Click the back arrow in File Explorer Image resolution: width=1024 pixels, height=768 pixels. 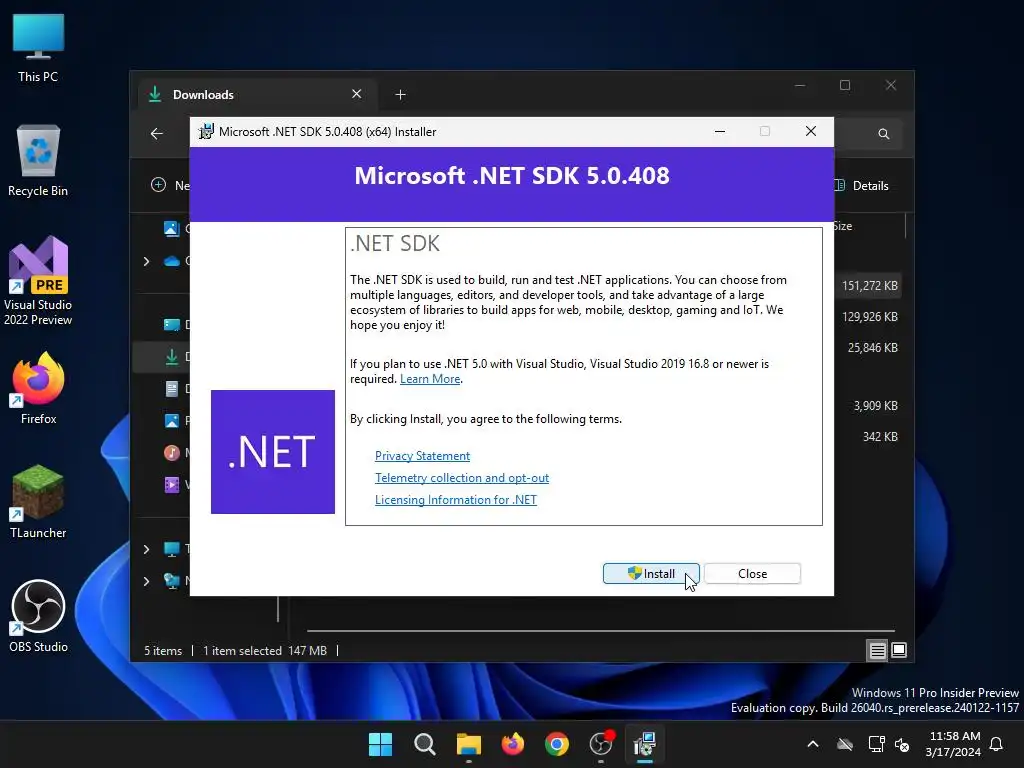(x=157, y=134)
